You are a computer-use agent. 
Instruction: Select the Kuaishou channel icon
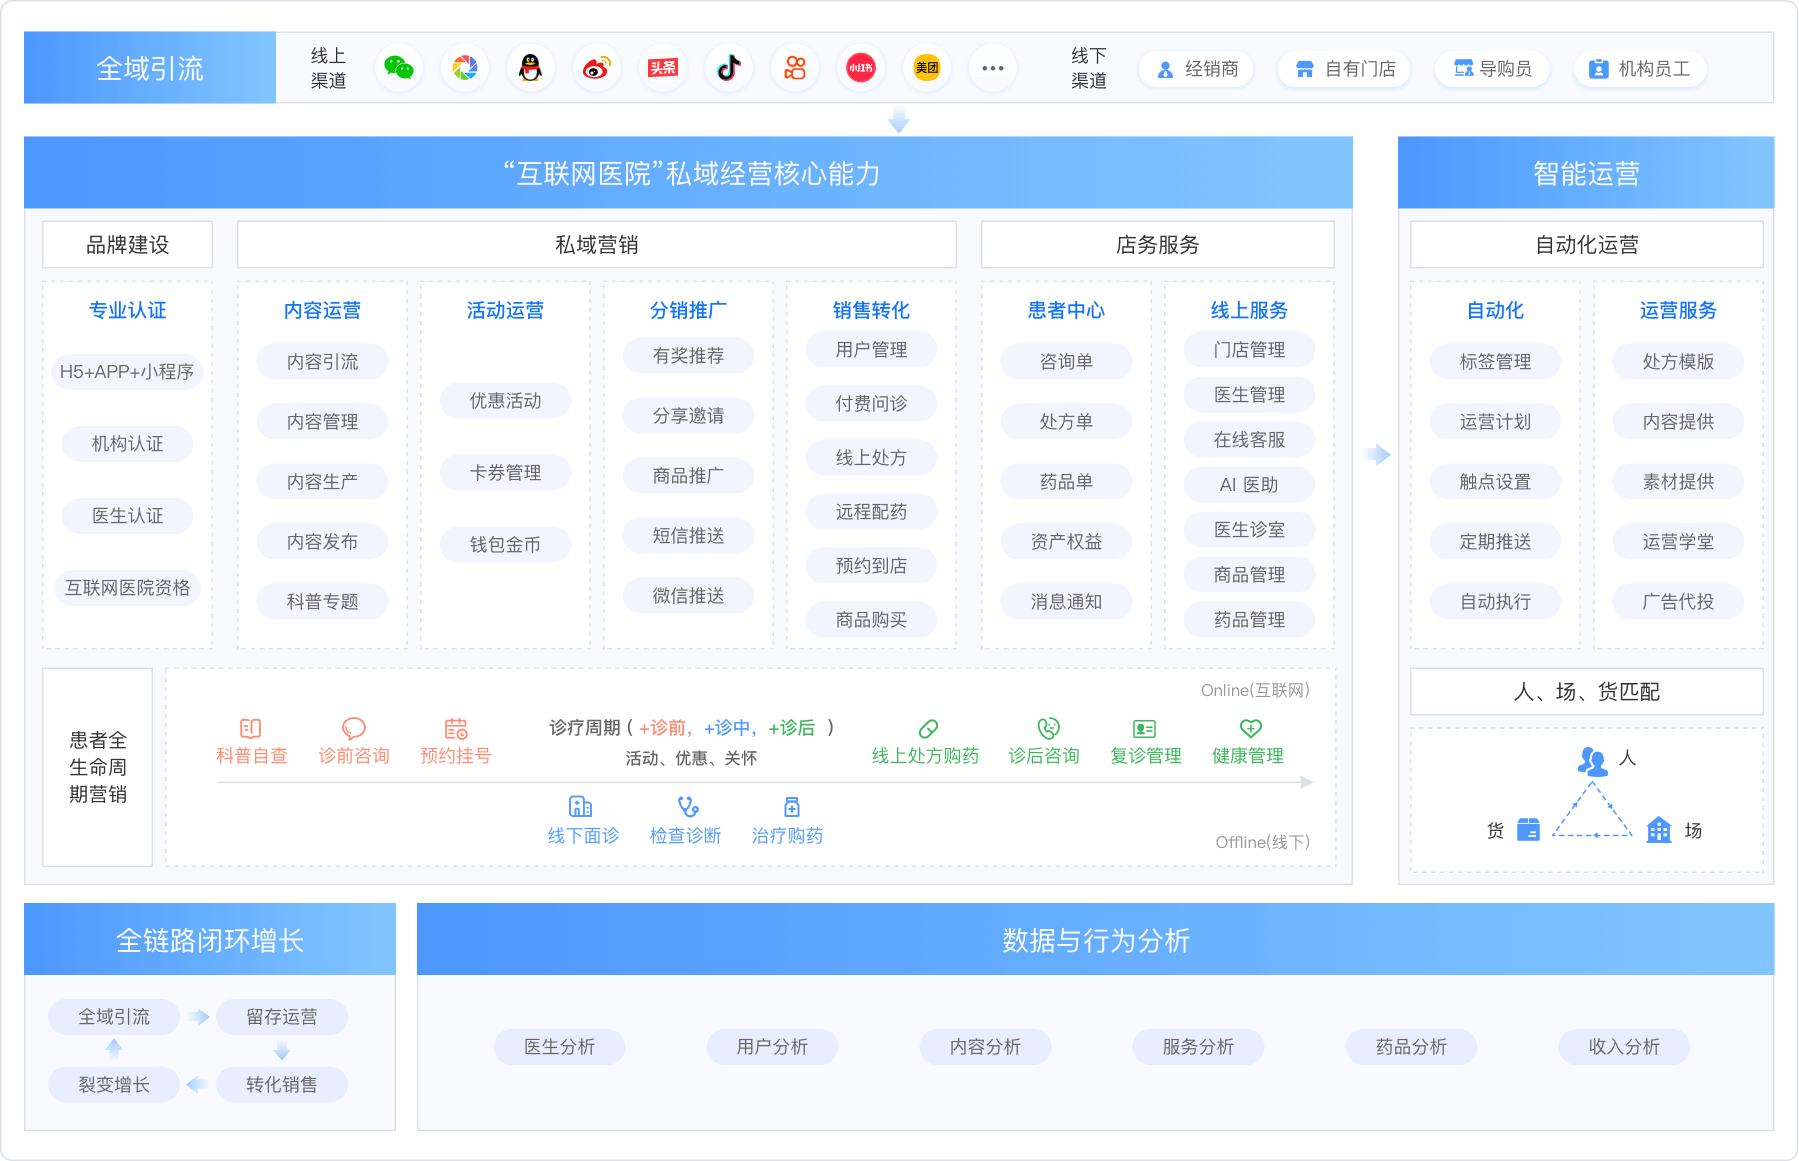[x=795, y=68]
